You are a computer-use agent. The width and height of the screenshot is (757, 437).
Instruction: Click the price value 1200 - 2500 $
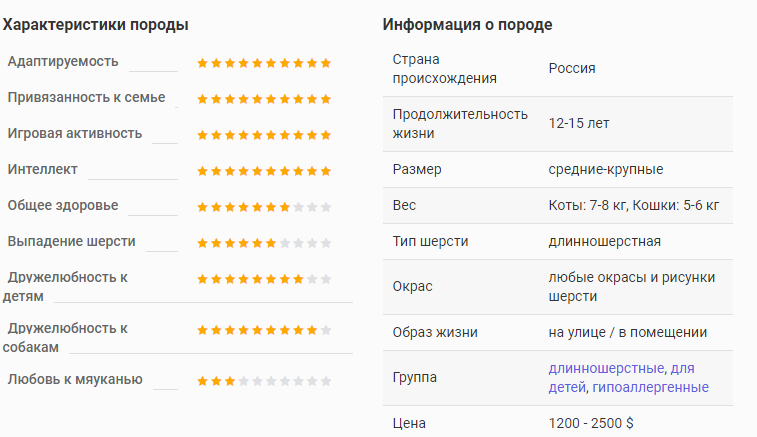pyautogui.click(x=591, y=423)
